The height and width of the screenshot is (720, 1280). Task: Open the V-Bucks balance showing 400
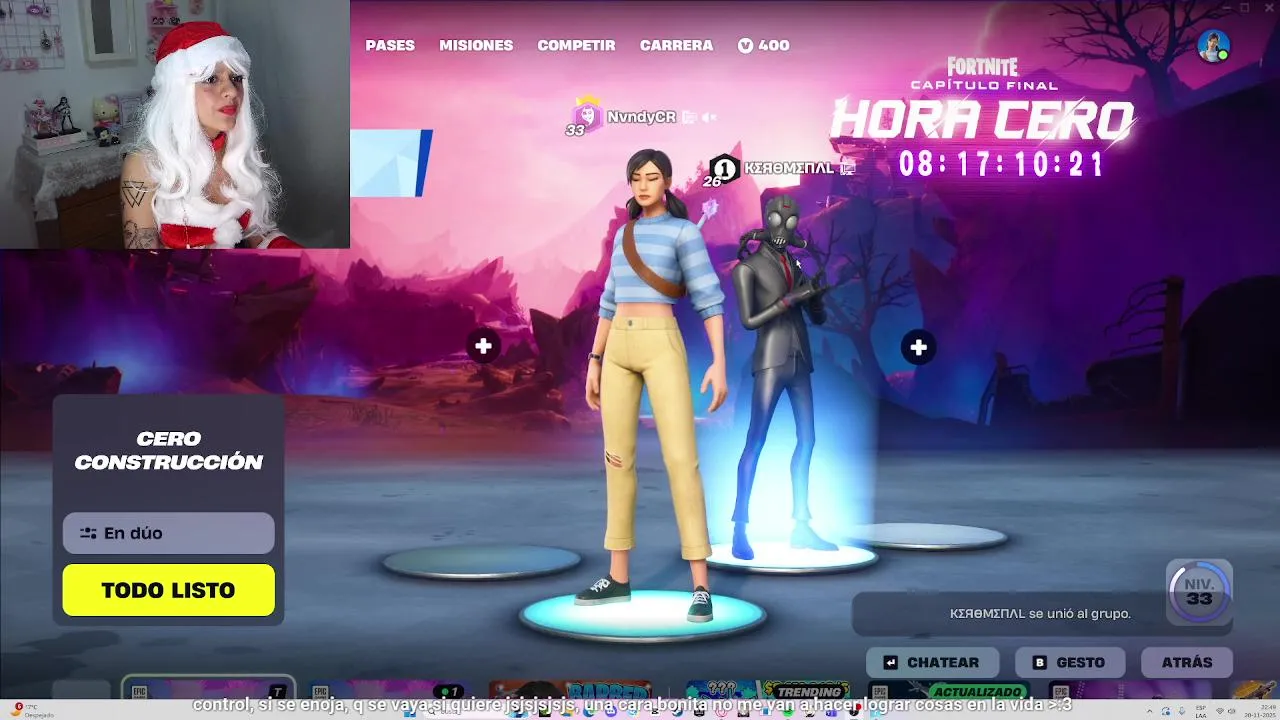pyautogui.click(x=763, y=45)
